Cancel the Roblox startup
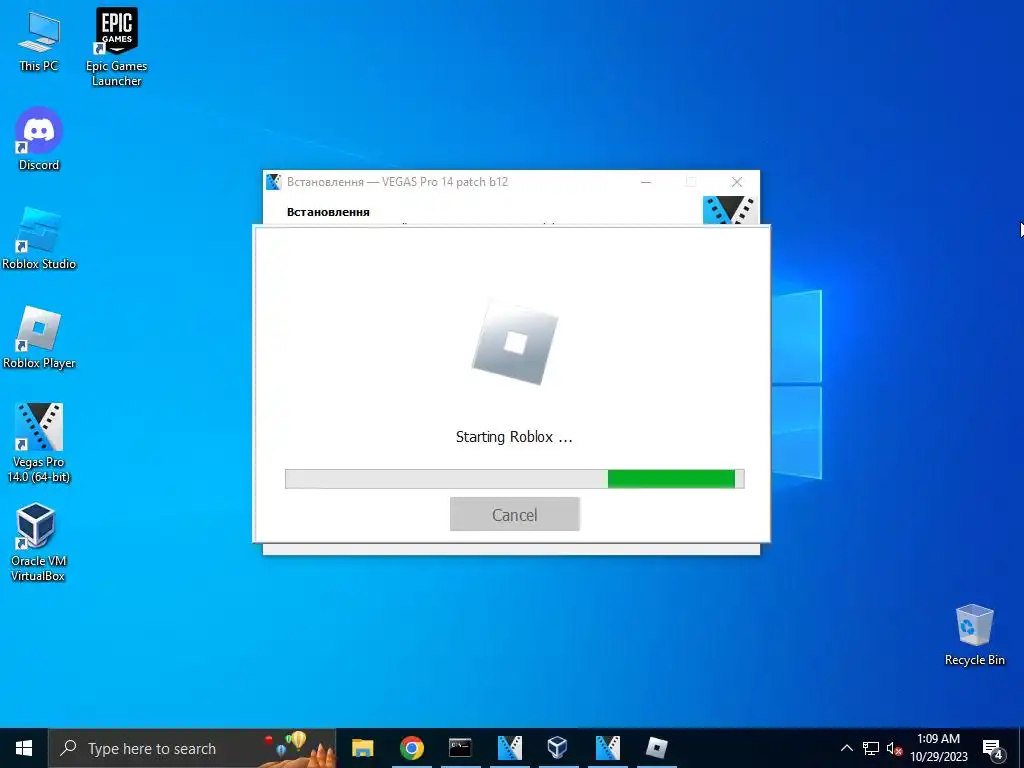 (x=515, y=515)
